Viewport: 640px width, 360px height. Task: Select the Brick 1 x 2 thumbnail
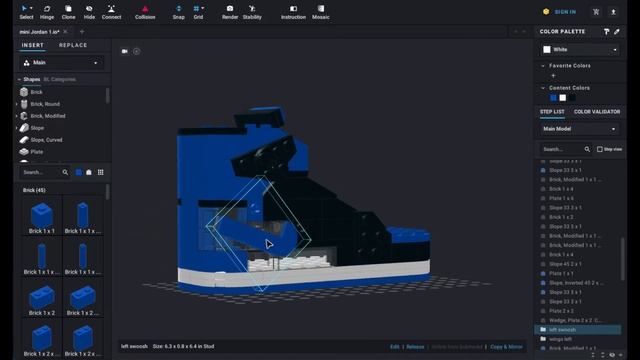42,297
